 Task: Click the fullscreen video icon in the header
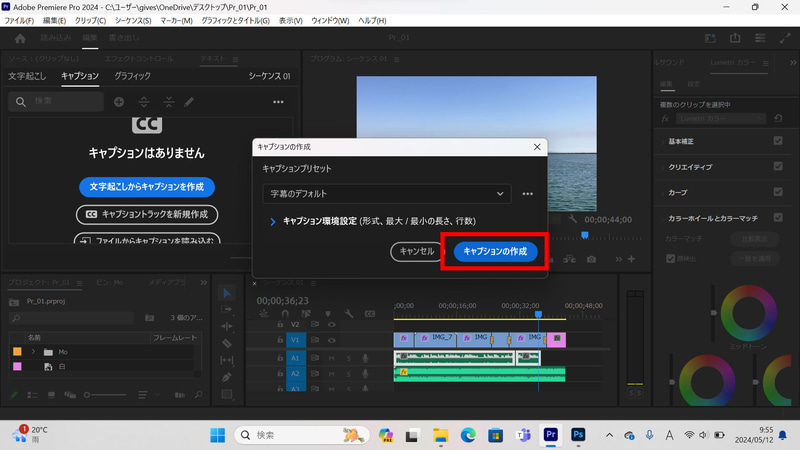pyautogui.click(x=785, y=38)
